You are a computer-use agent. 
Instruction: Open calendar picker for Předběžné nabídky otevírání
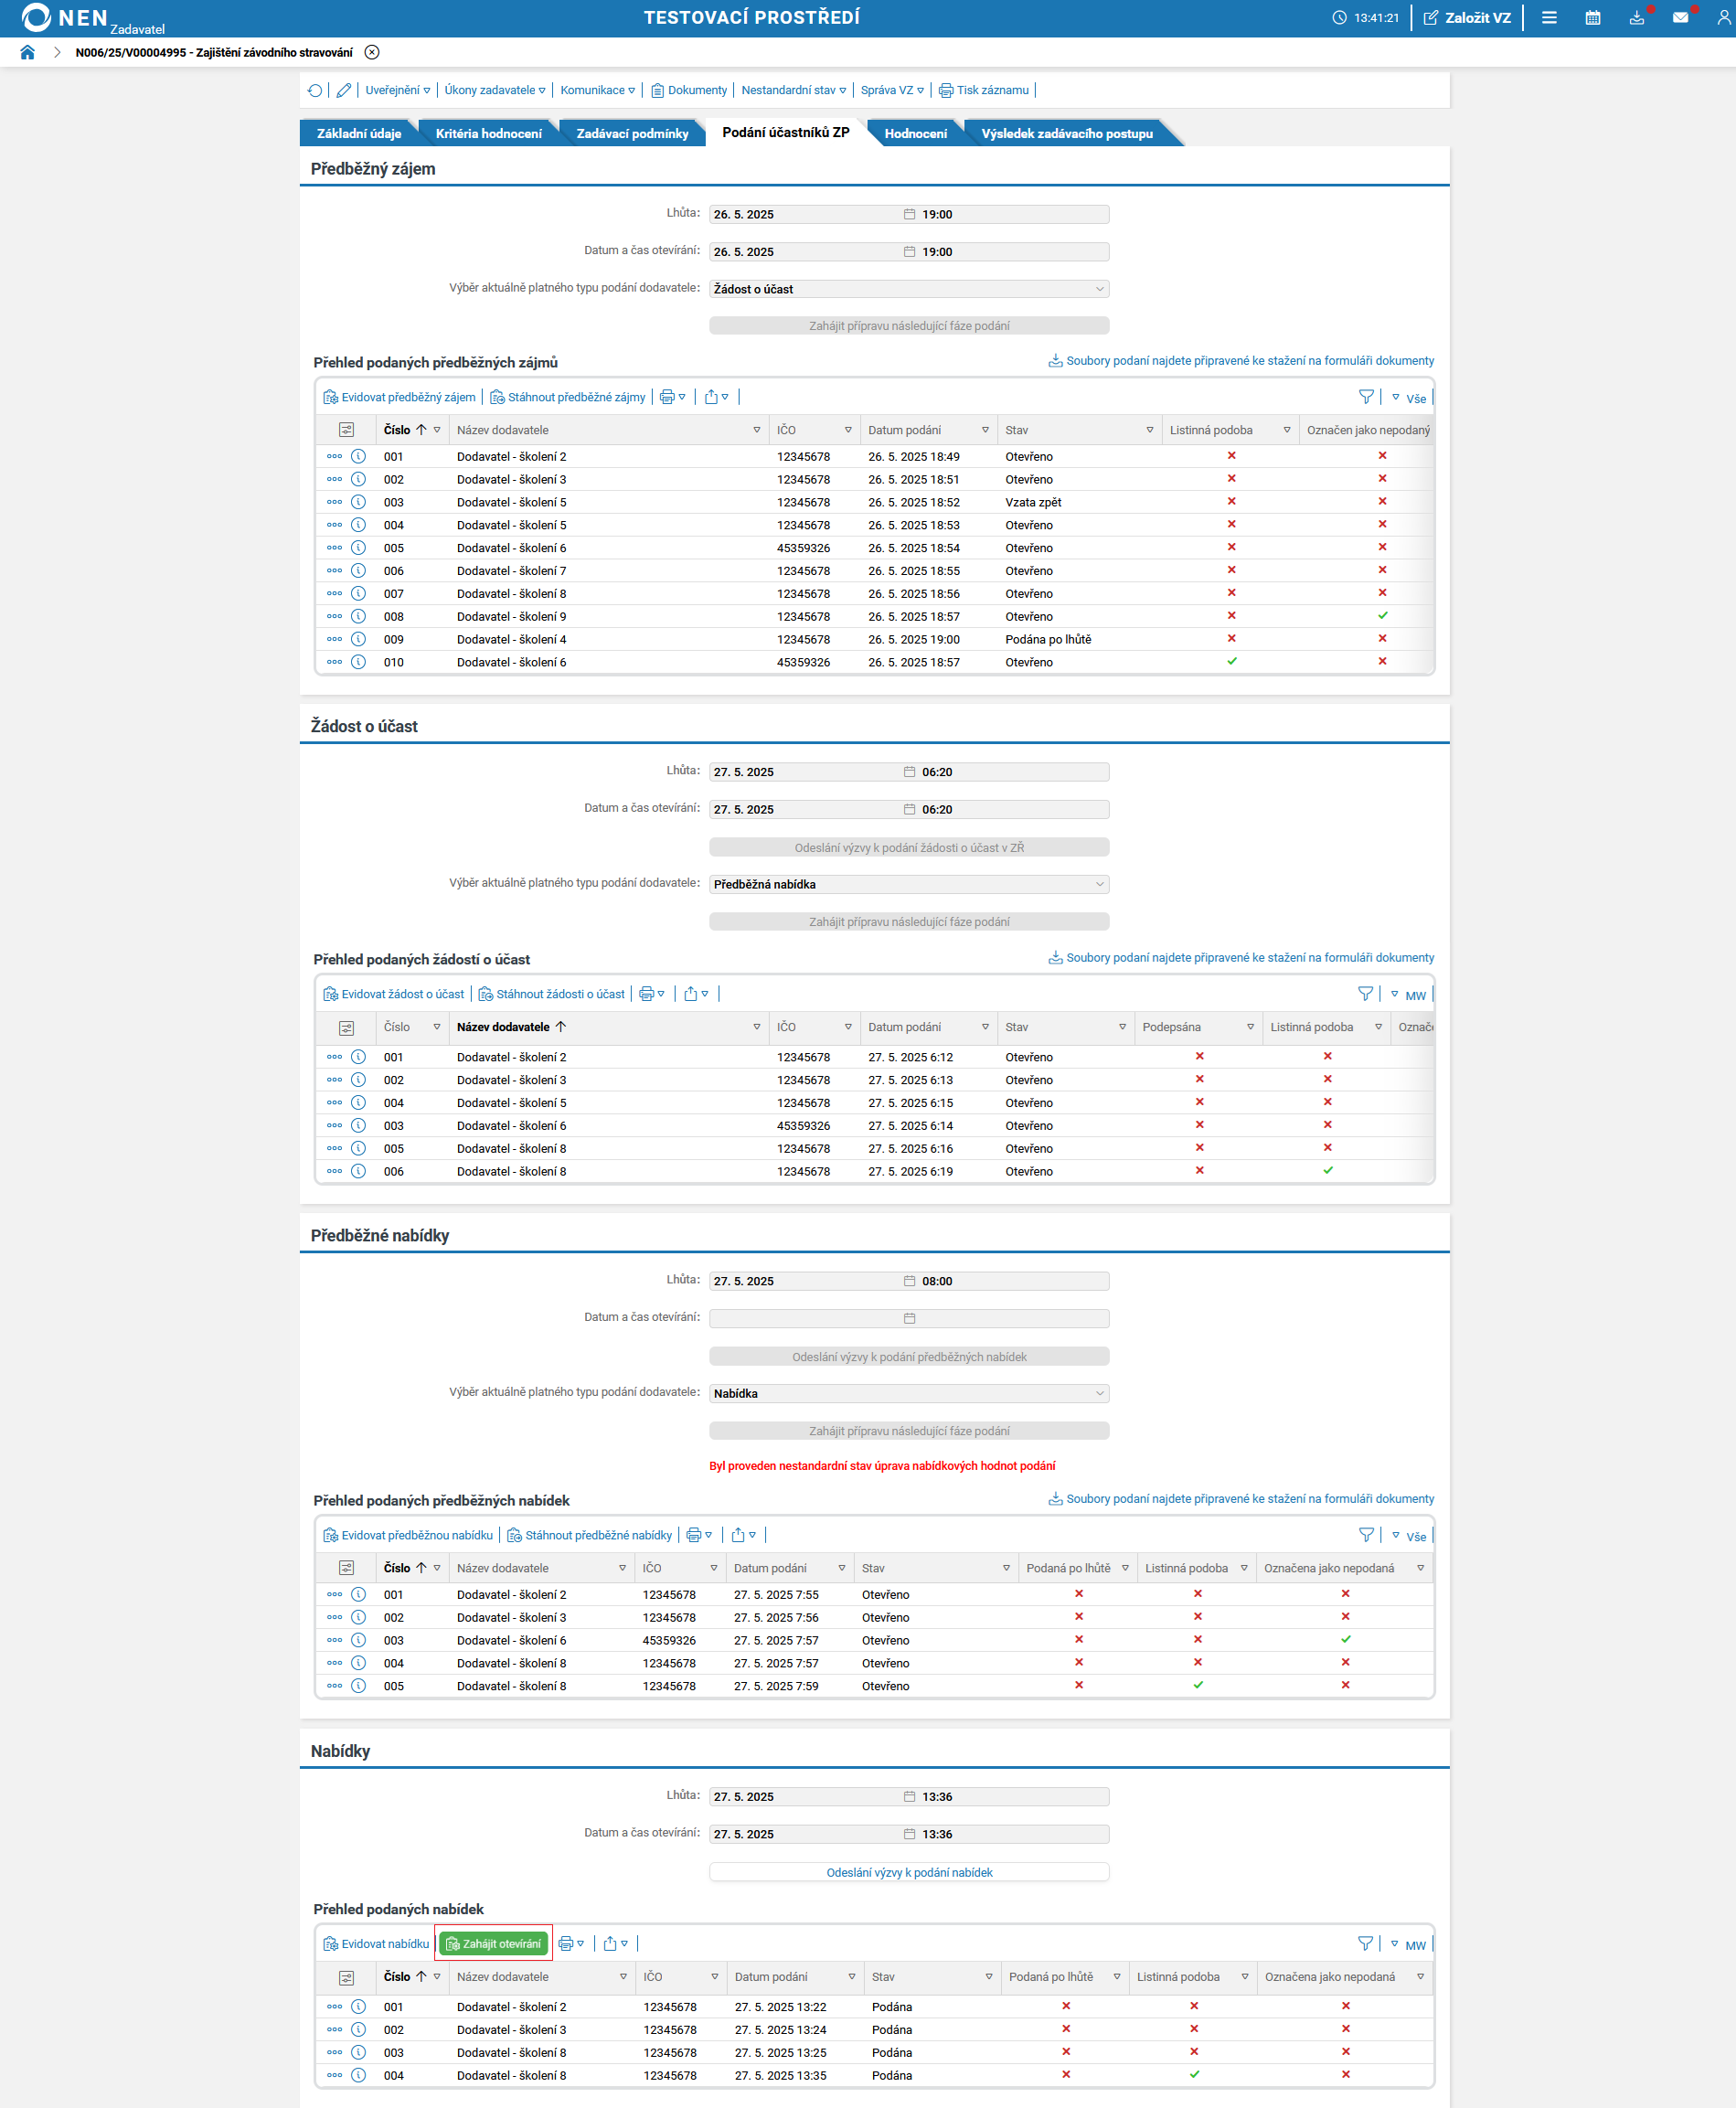[x=909, y=1318]
